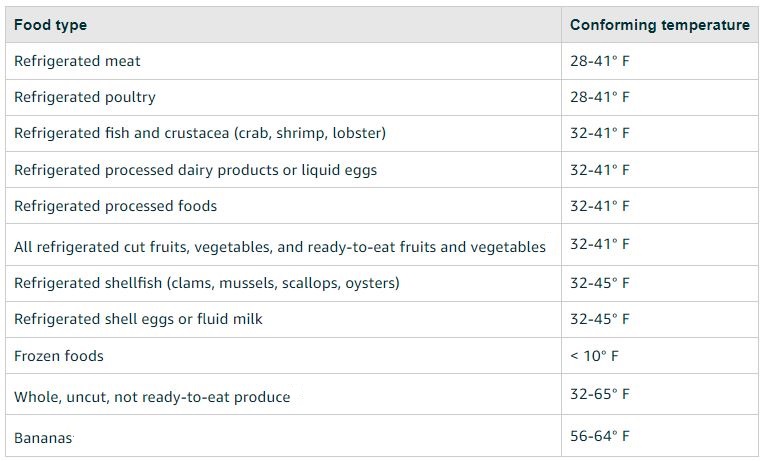Click the temperature value for refrigerated processed foods
The image size is (762, 461).
pos(600,206)
